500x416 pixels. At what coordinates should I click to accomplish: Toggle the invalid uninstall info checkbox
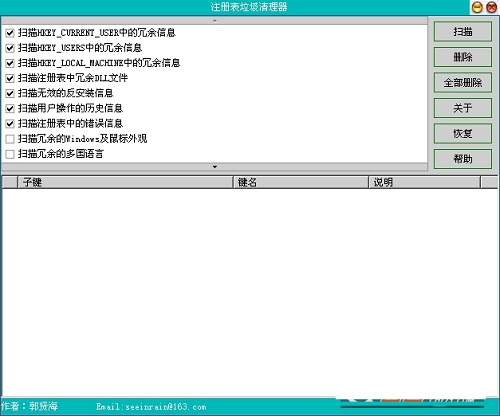(x=10, y=93)
